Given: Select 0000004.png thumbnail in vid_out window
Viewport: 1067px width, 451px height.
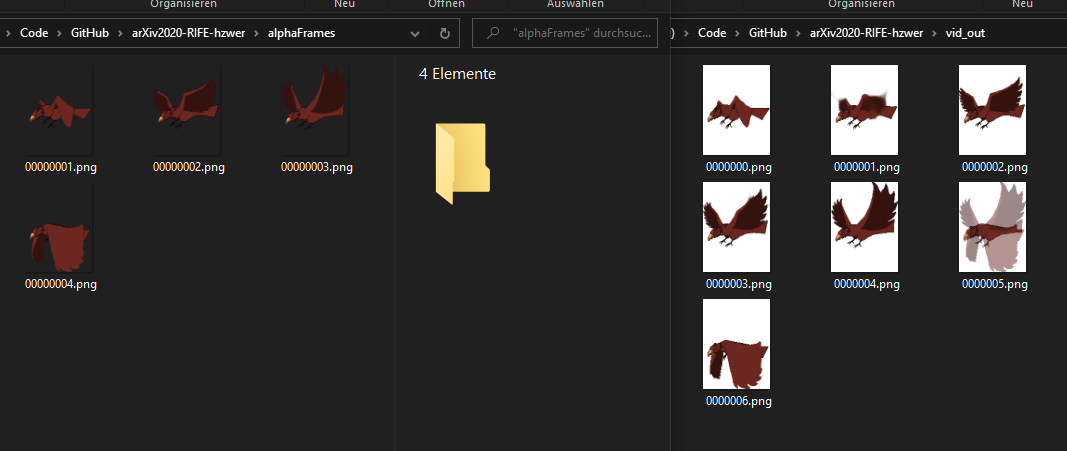Looking at the screenshot, I should 864,227.
